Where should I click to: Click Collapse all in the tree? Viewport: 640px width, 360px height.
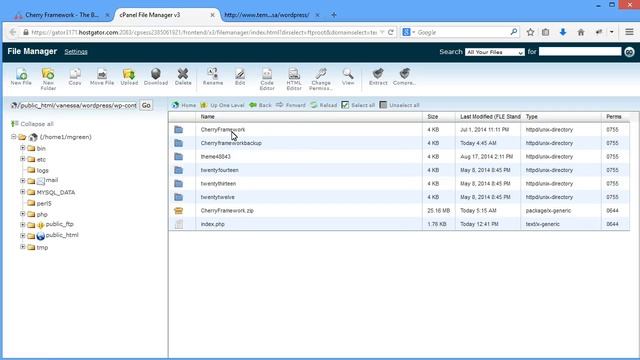pyautogui.click(x=32, y=124)
